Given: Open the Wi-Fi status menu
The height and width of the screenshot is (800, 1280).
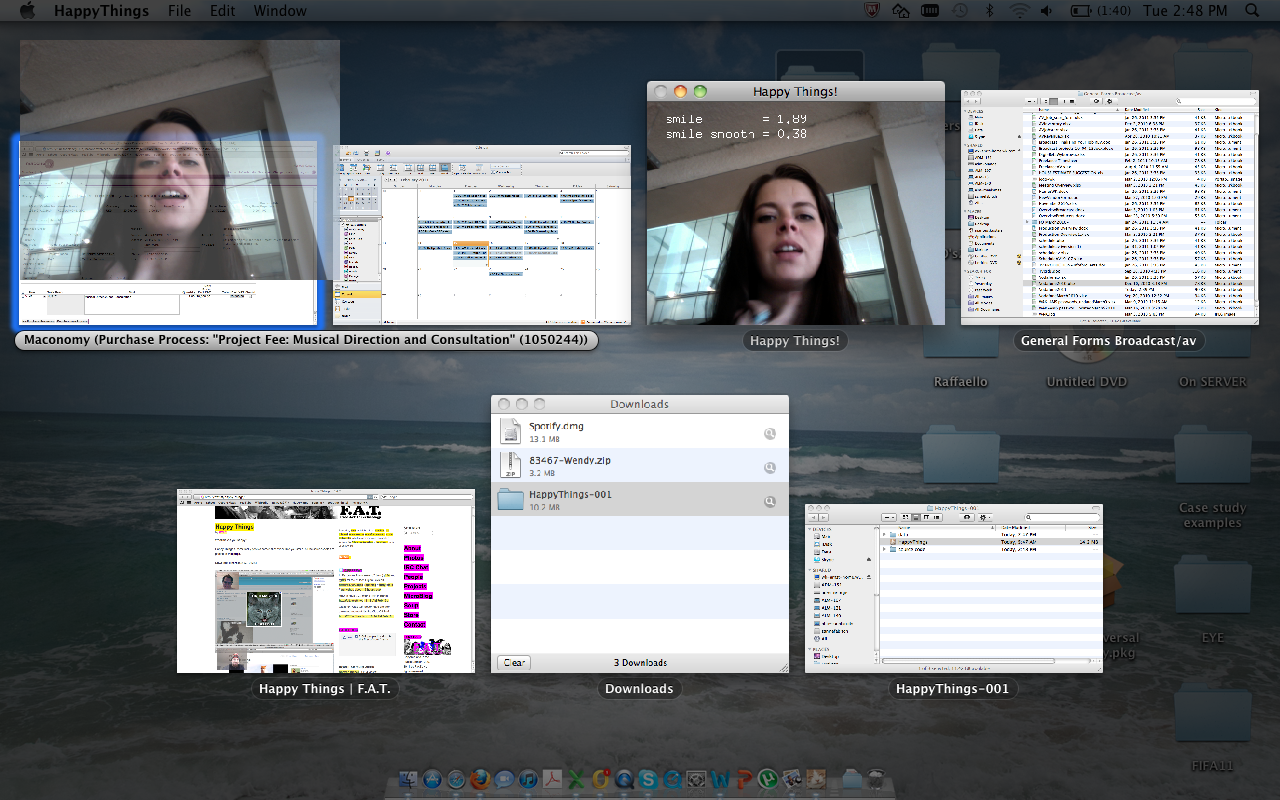Looking at the screenshot, I should [x=1019, y=11].
